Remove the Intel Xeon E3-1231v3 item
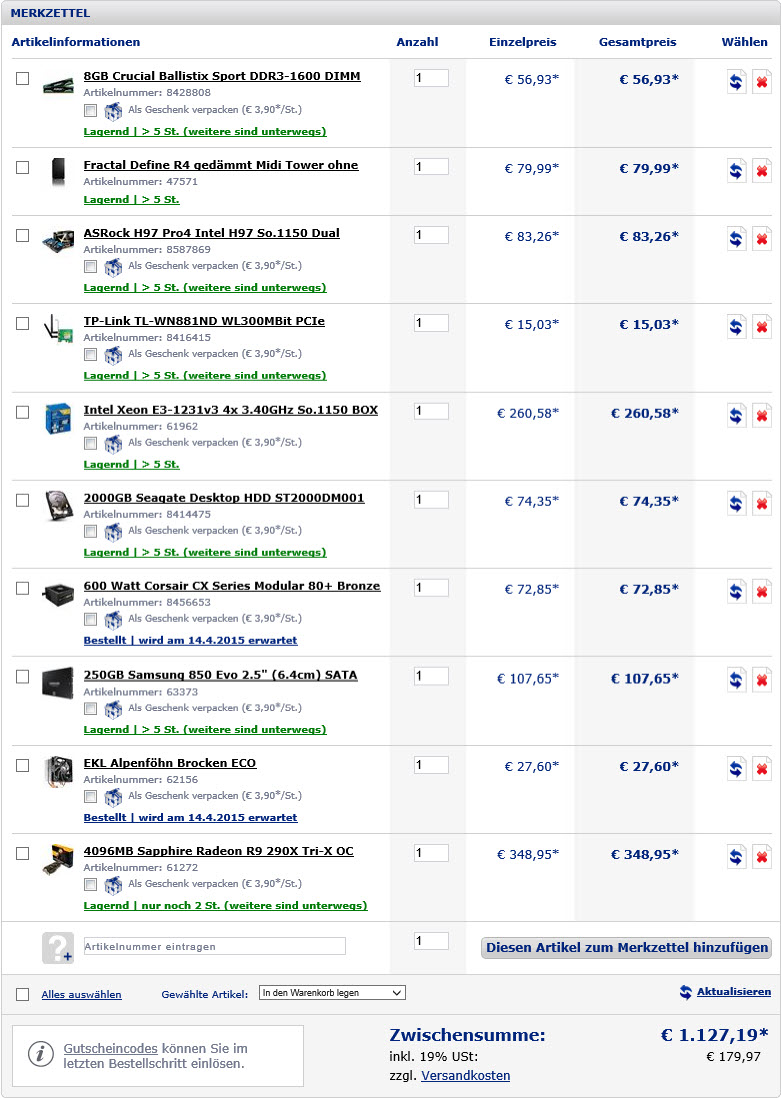This screenshot has width=781, height=1098. click(x=761, y=416)
